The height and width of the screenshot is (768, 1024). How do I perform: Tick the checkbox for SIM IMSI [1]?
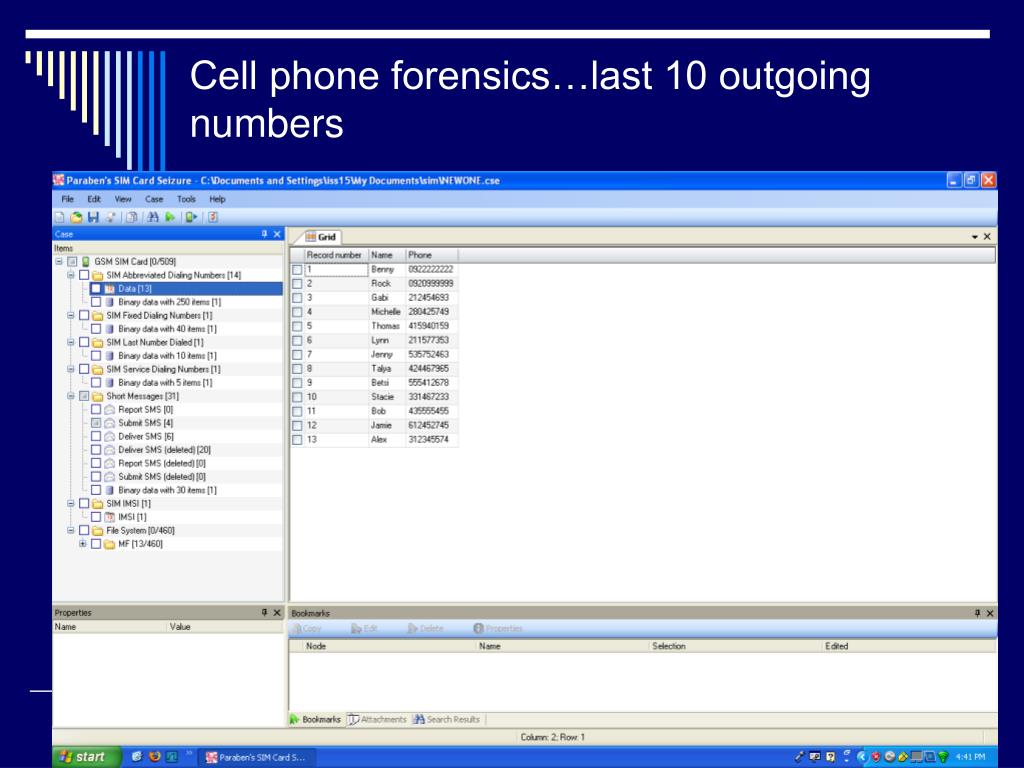click(x=84, y=504)
